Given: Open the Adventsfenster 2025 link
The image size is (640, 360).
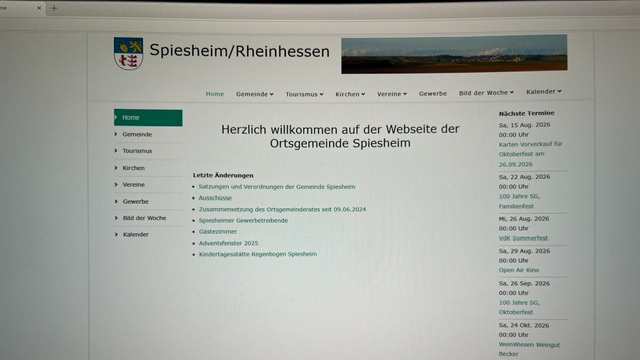Looking at the screenshot, I should click(x=228, y=243).
